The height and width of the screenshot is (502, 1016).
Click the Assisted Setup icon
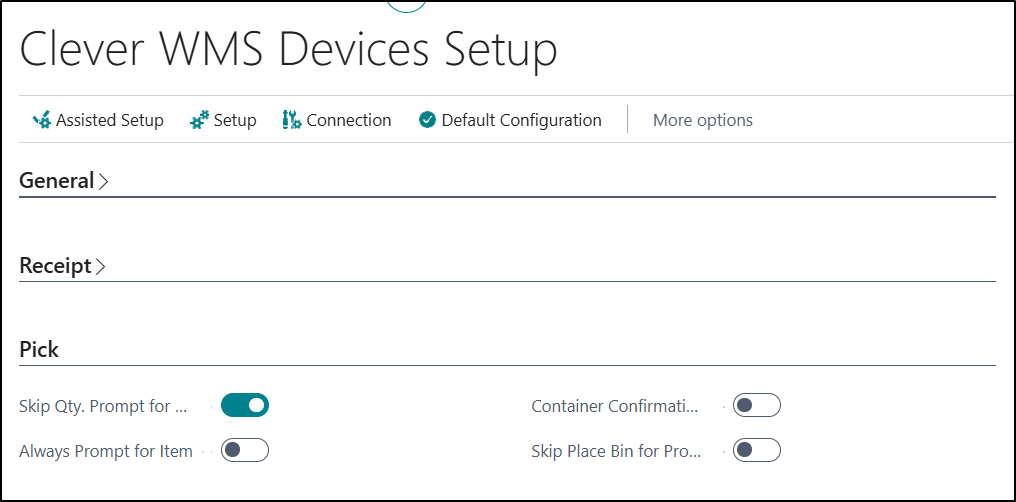(x=41, y=120)
